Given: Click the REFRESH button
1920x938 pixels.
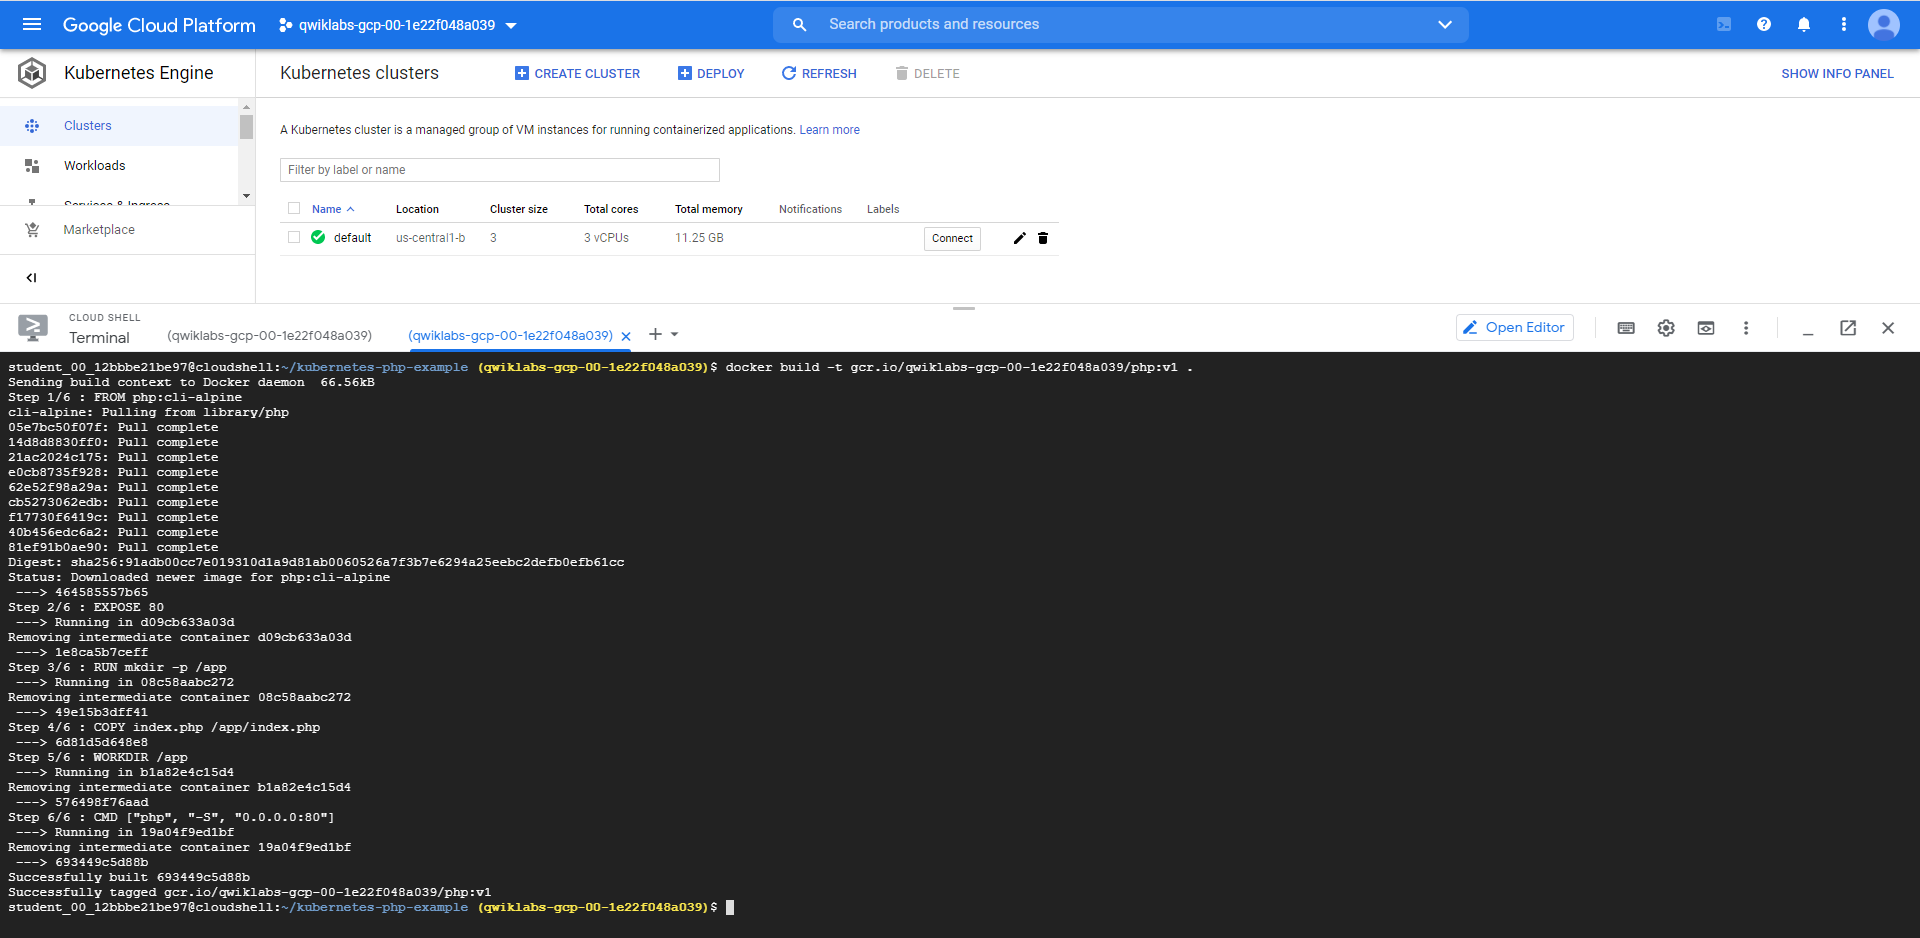Looking at the screenshot, I should tap(819, 73).
